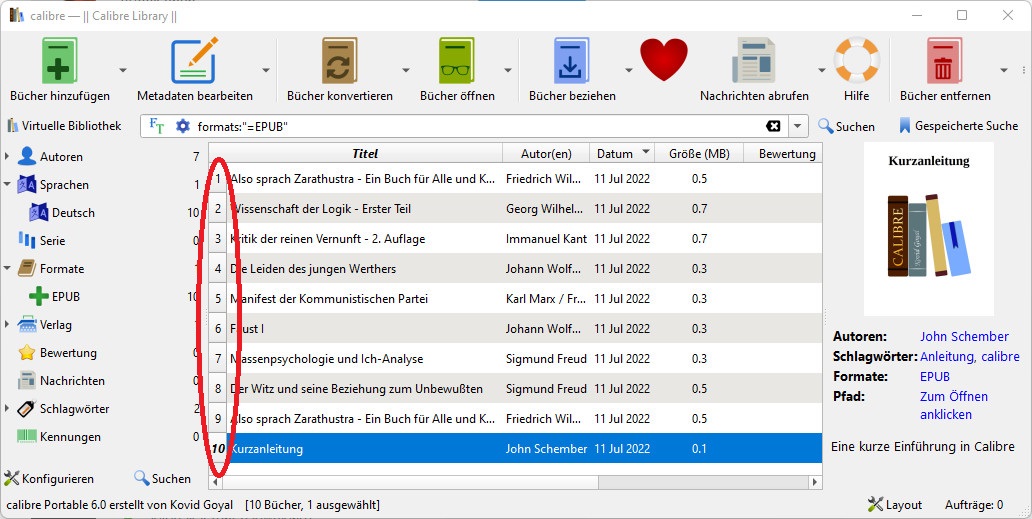The image size is (1032, 519).
Task: Click Suchen below tag browser
Action: (163, 478)
